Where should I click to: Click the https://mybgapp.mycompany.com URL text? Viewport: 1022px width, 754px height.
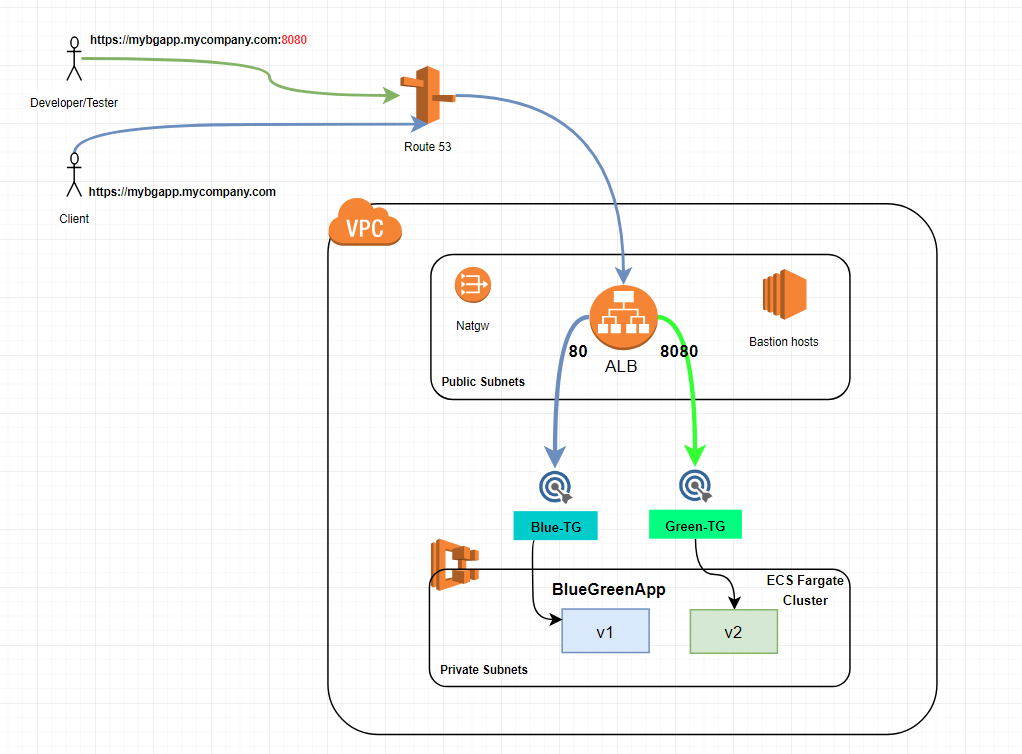183,191
